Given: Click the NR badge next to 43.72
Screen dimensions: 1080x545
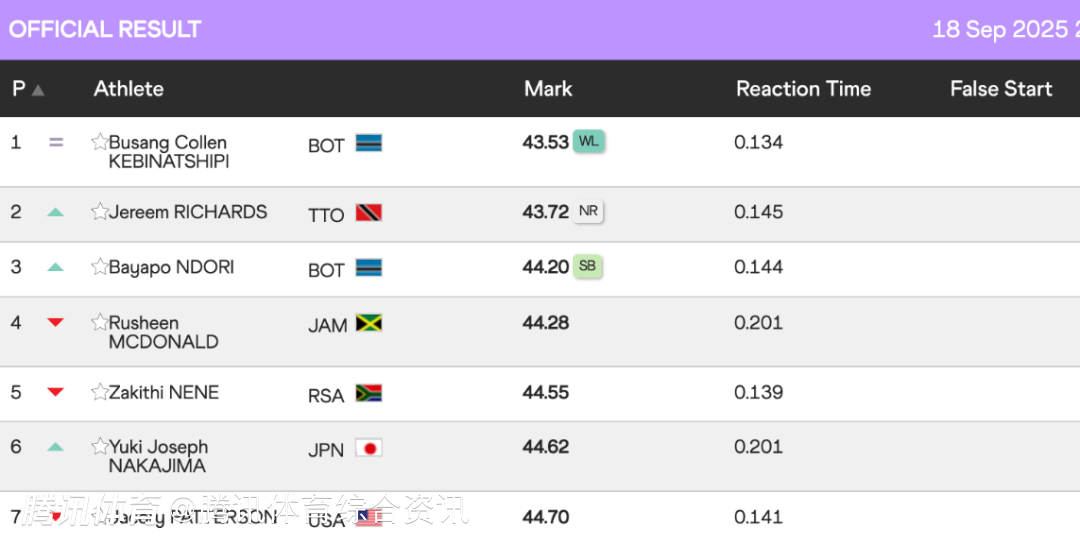Looking at the screenshot, I should tap(588, 211).
